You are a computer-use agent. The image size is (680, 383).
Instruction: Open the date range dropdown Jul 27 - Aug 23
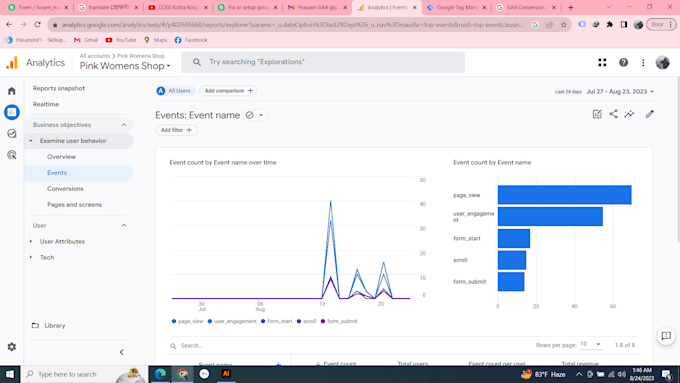(620, 92)
